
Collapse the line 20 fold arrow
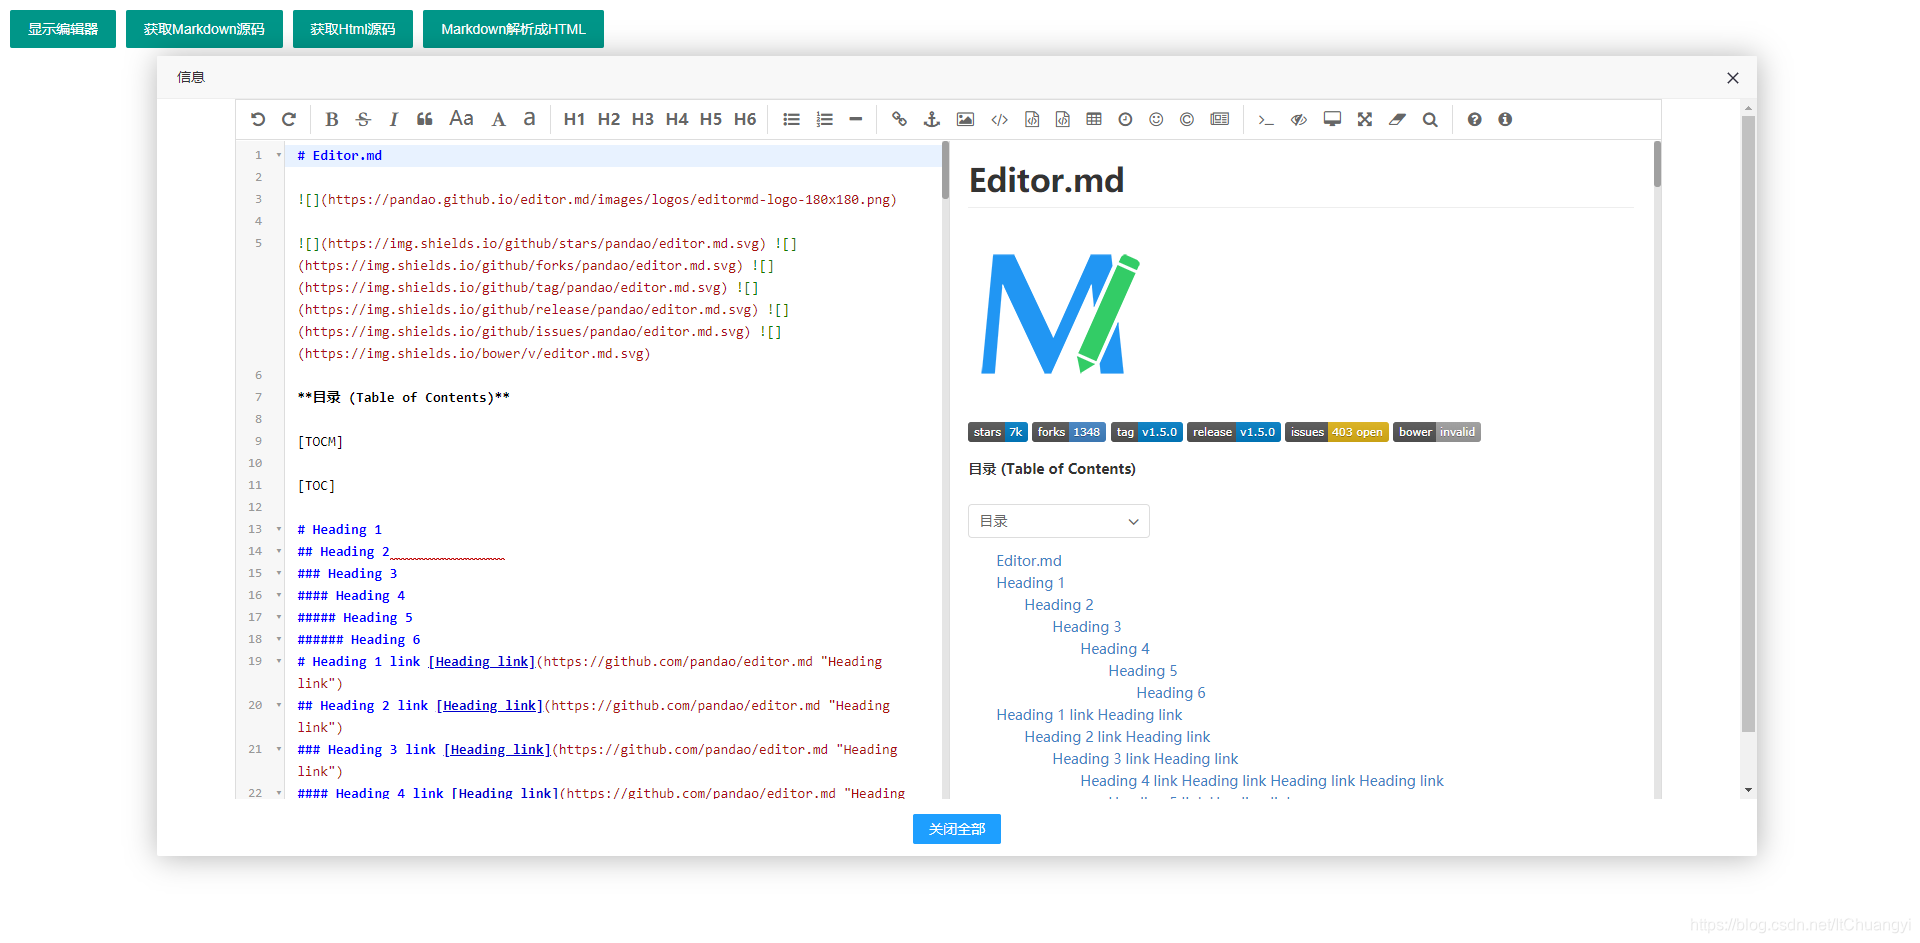pos(279,705)
